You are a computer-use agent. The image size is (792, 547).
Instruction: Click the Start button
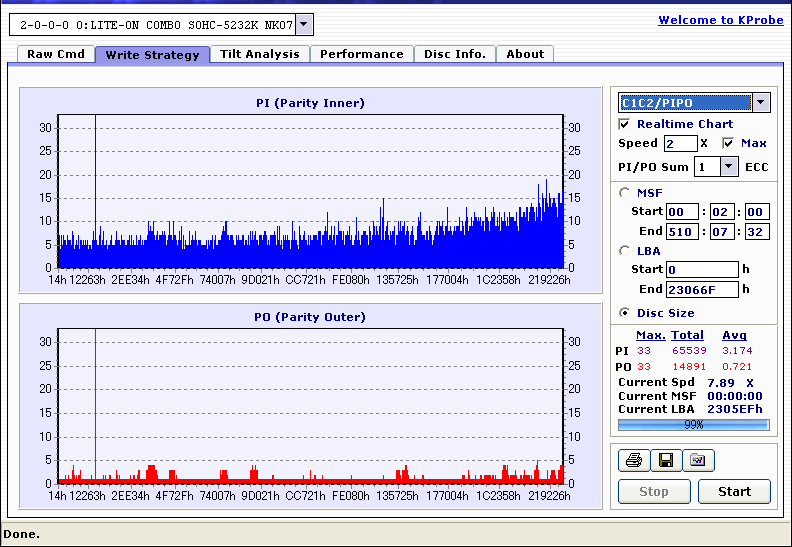(x=734, y=491)
